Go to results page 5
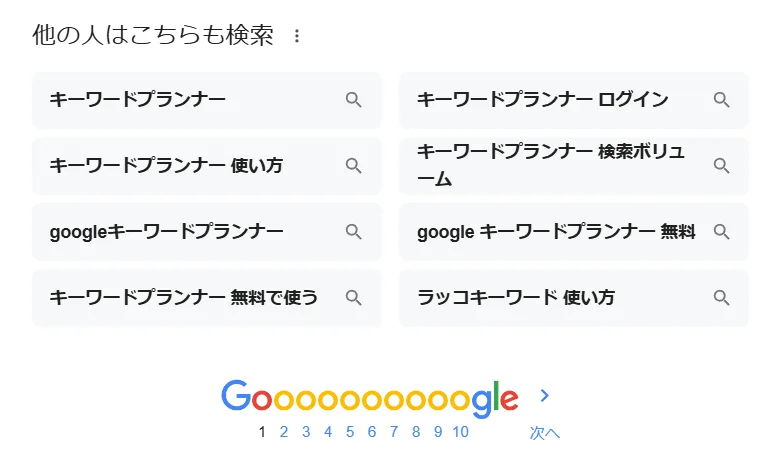The width and height of the screenshot is (776, 460). (x=350, y=432)
